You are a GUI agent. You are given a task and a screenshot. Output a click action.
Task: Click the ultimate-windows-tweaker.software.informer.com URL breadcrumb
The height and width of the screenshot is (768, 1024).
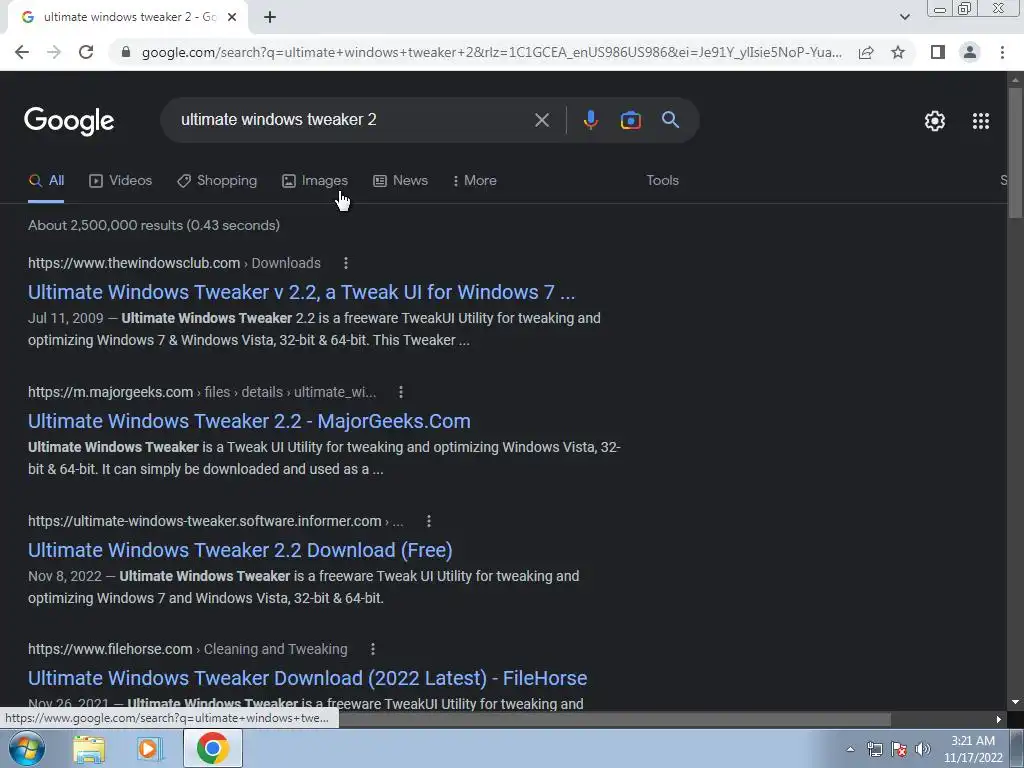coord(216,521)
